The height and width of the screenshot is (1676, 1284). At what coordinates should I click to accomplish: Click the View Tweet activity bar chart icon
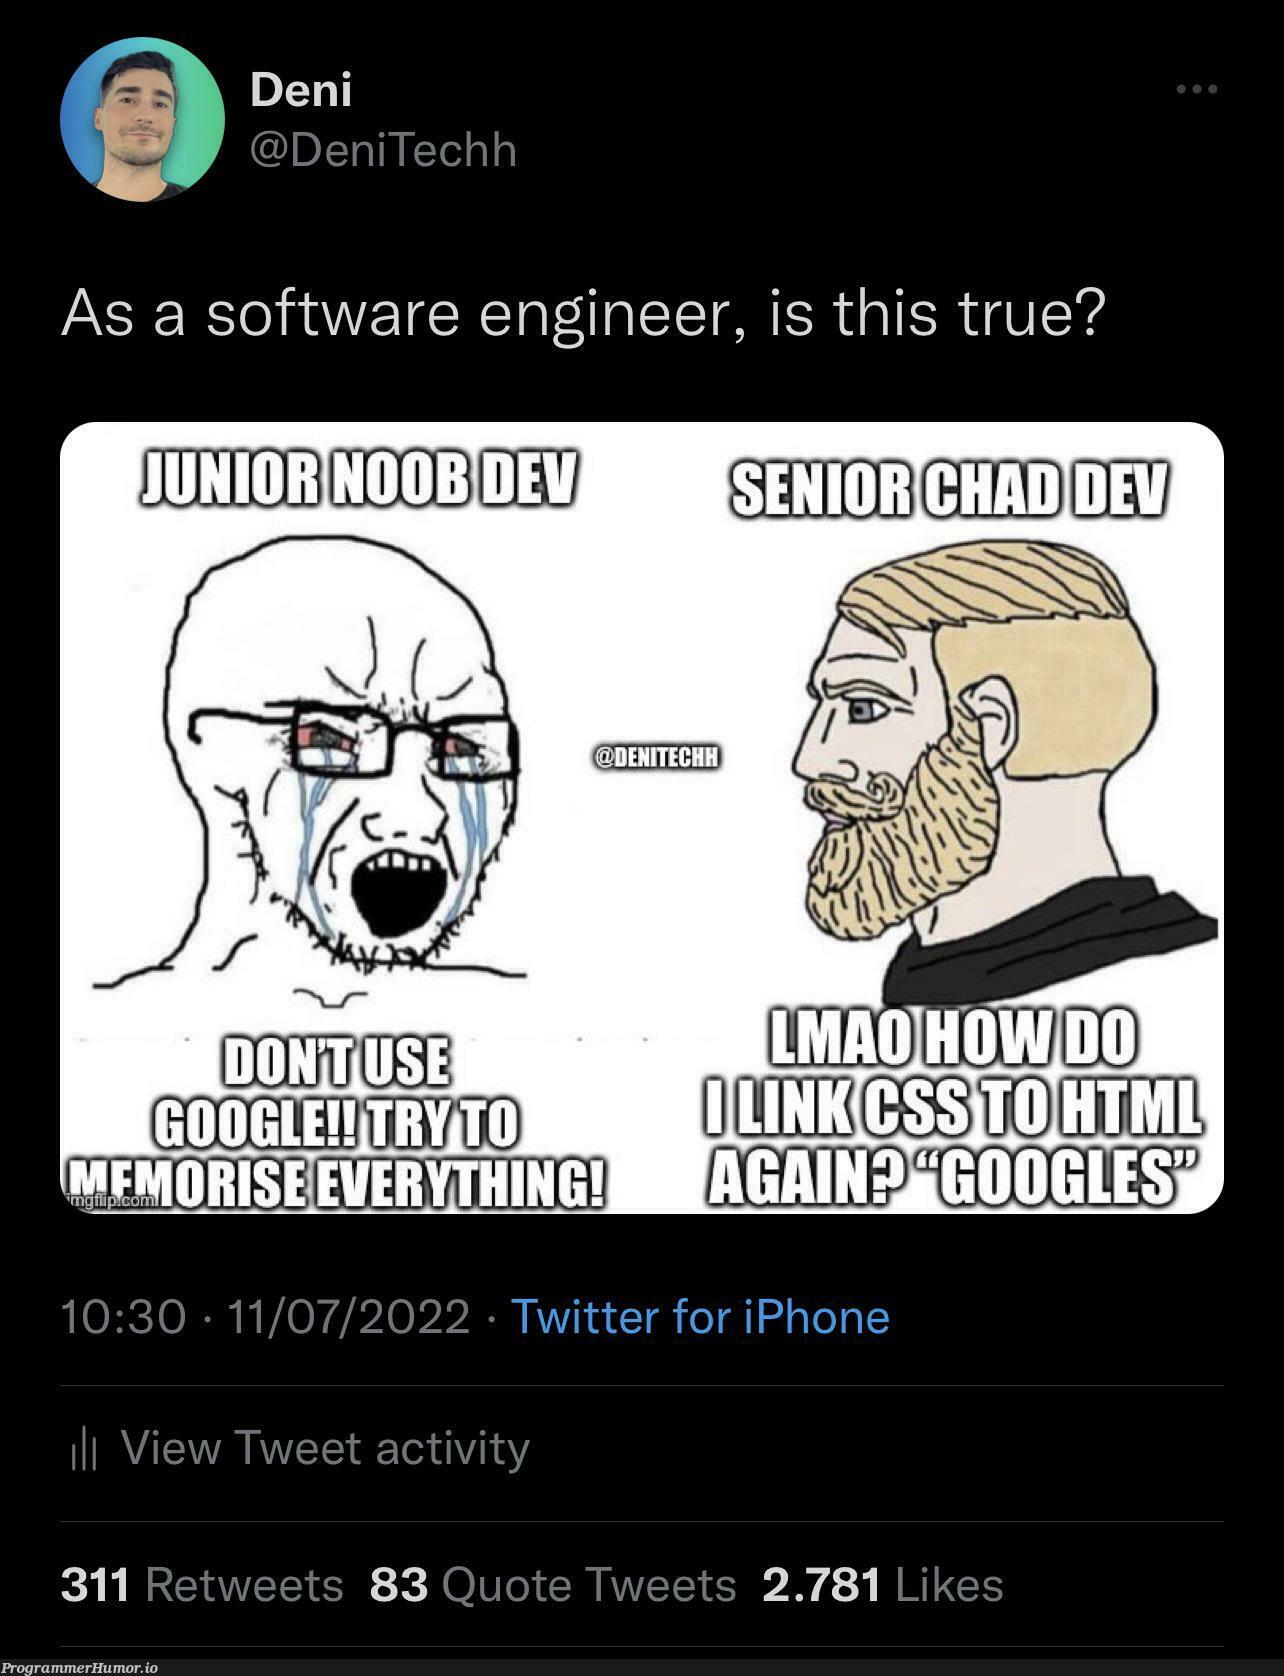(85, 1447)
